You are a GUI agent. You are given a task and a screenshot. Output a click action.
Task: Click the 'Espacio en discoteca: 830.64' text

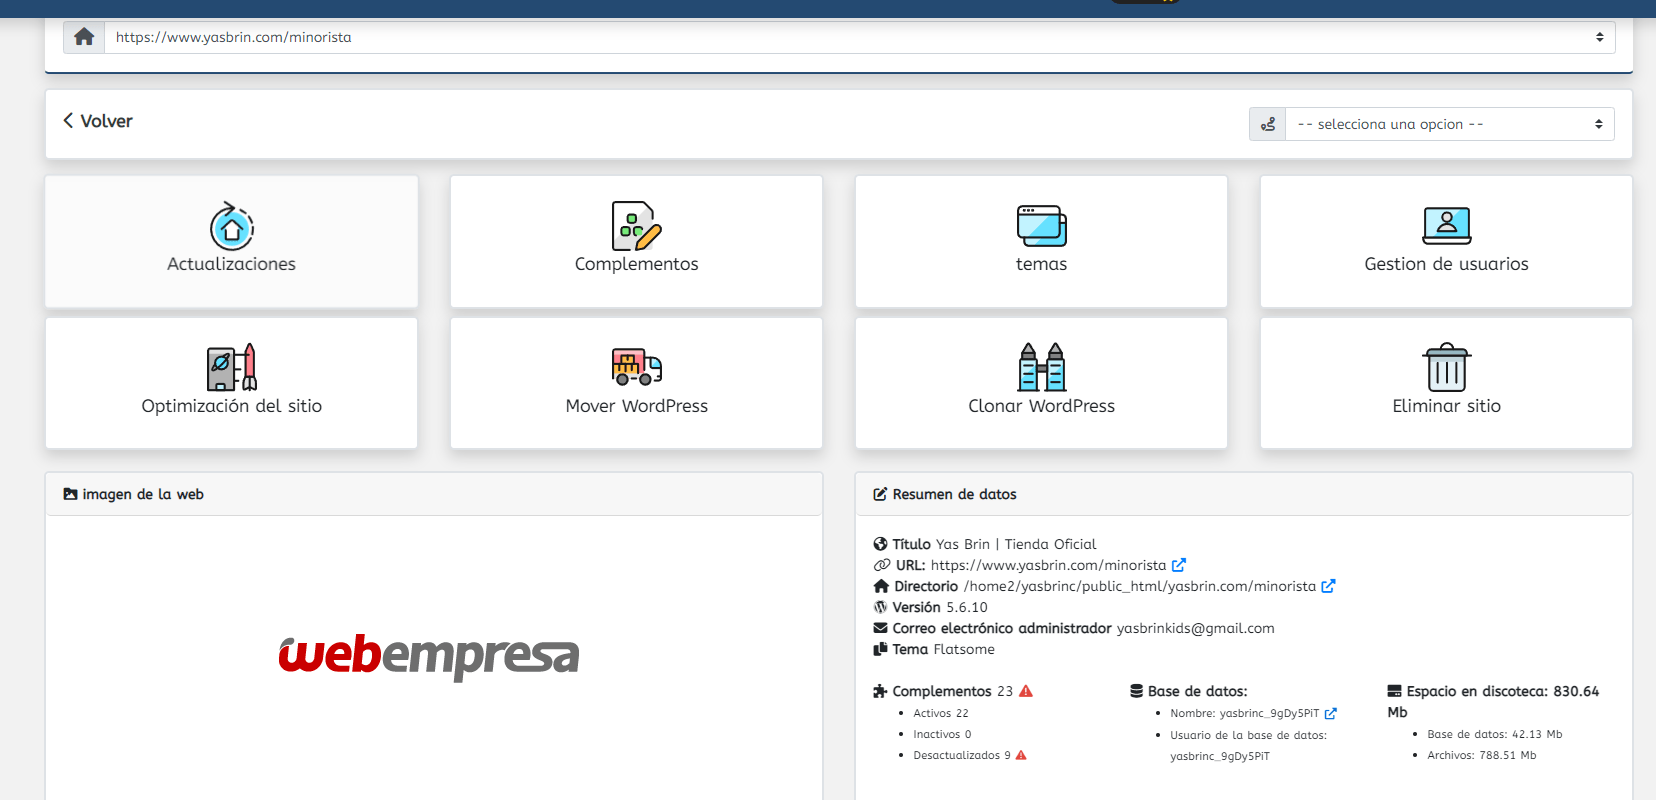pos(1502,691)
